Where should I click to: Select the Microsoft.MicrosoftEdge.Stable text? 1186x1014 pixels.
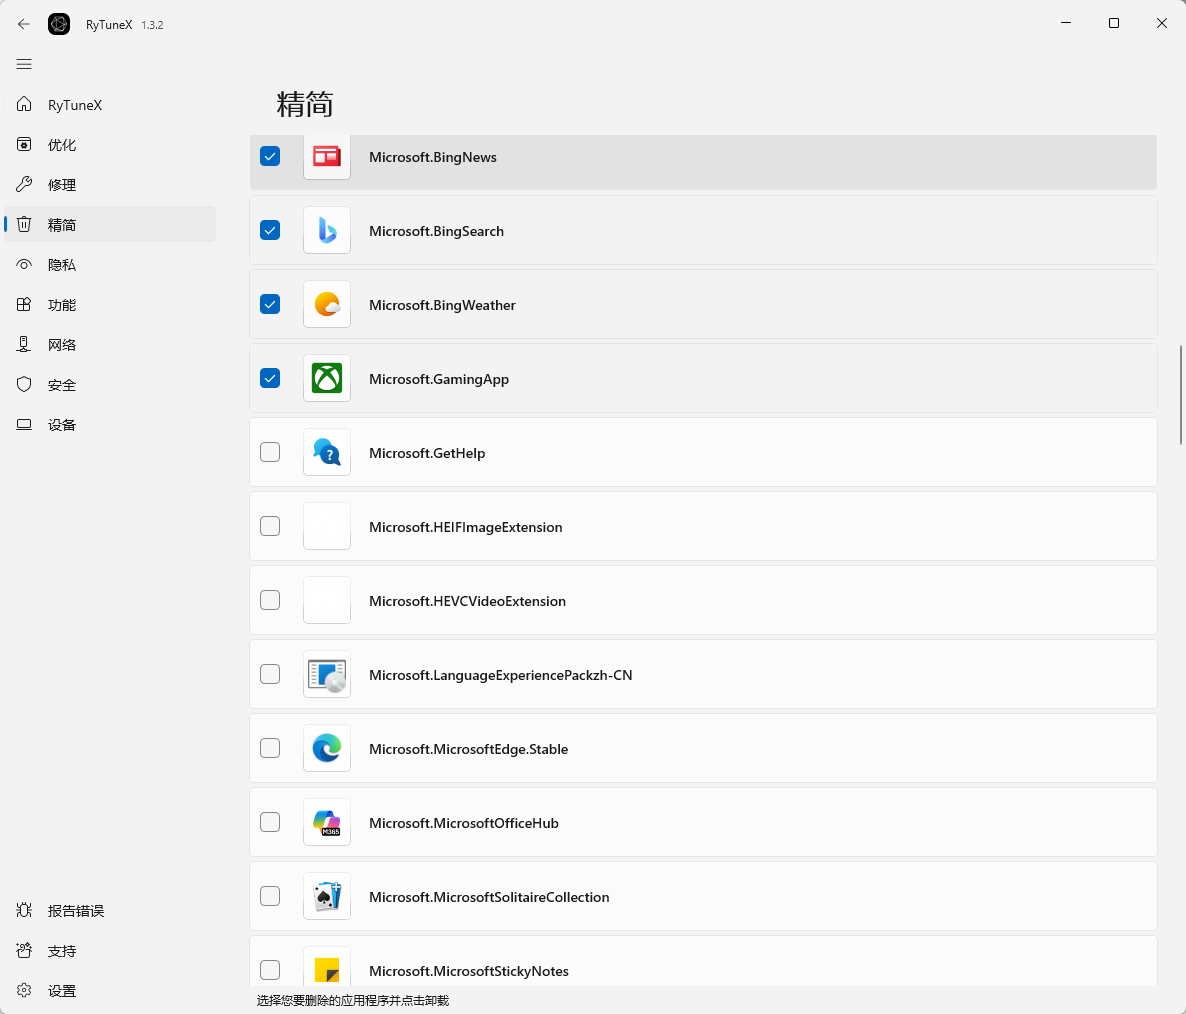[x=468, y=749]
